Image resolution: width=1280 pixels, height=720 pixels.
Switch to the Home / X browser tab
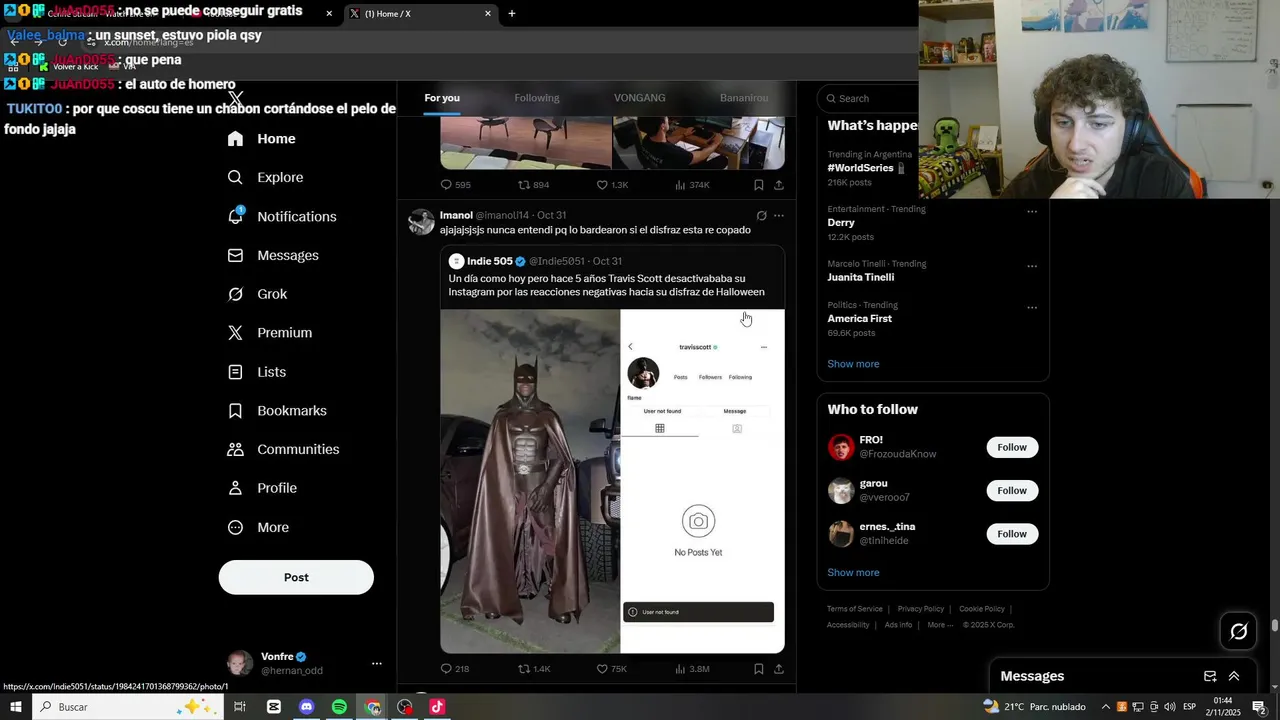tap(420, 13)
